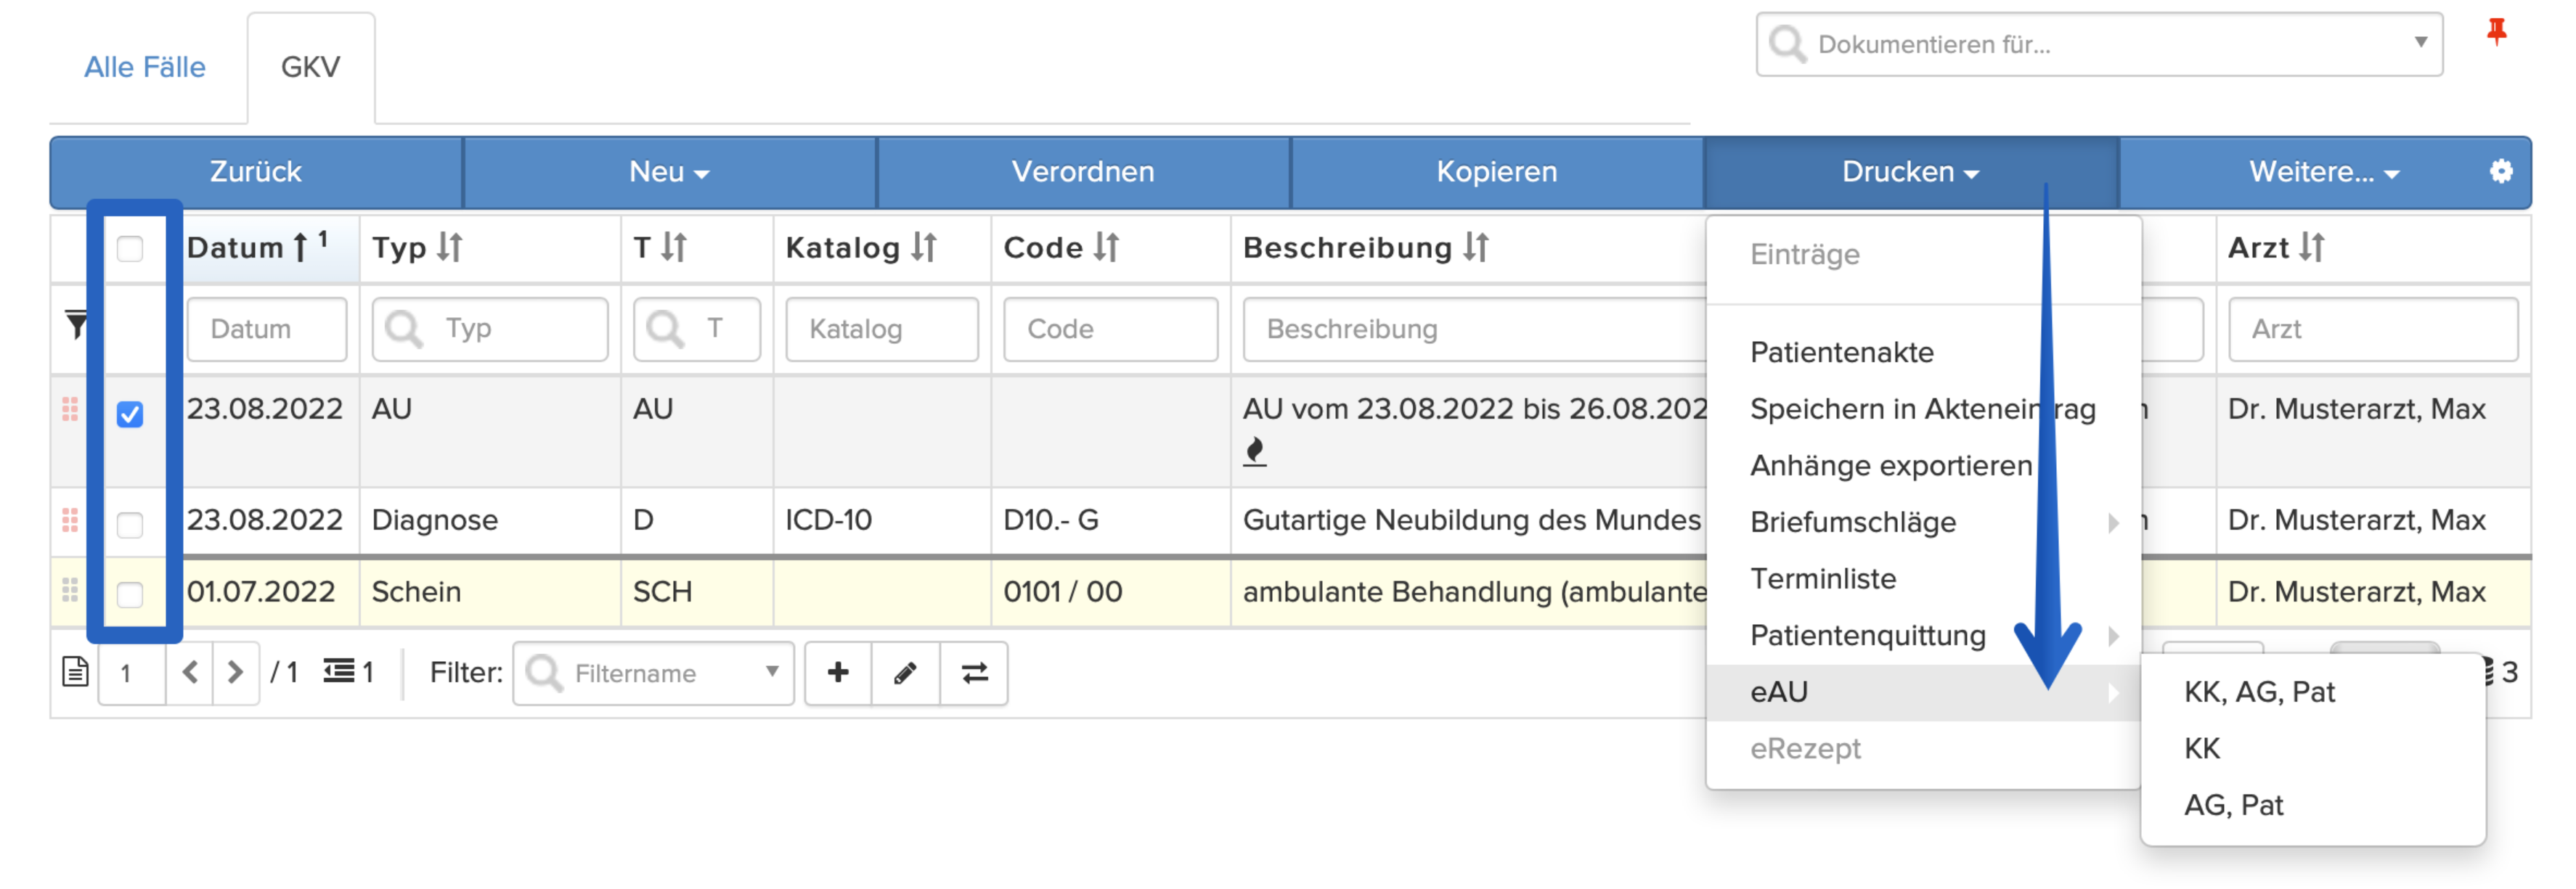Choose Patientenakte from Drucken menu
The height and width of the screenshot is (889, 2576).
(x=1841, y=352)
